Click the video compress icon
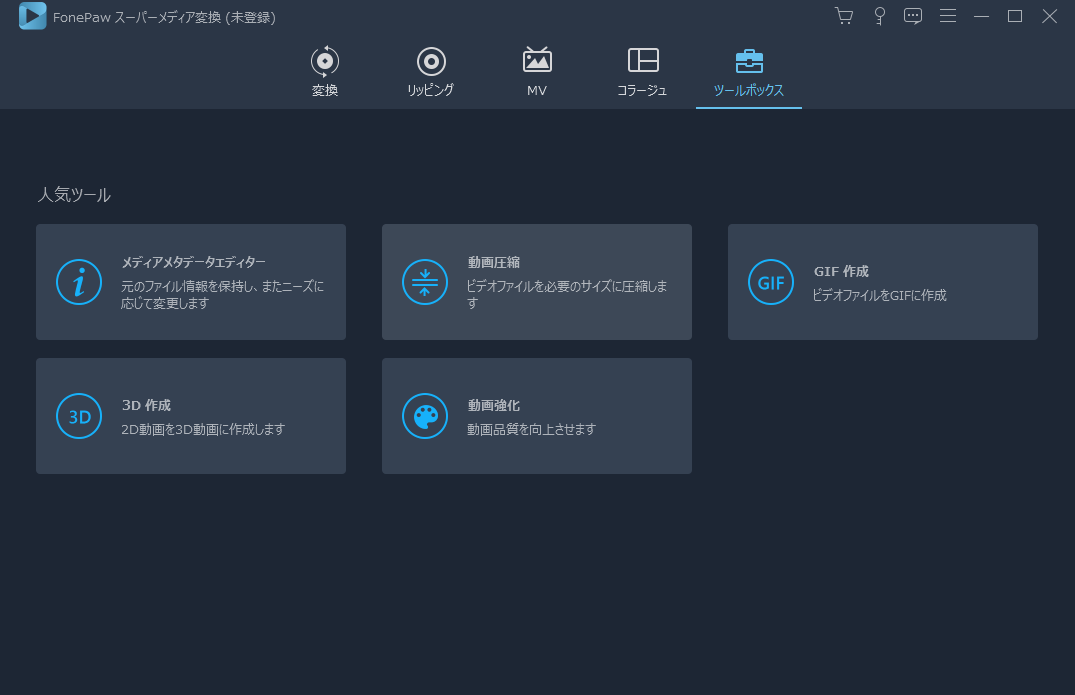This screenshot has height=695, width=1075. point(425,282)
